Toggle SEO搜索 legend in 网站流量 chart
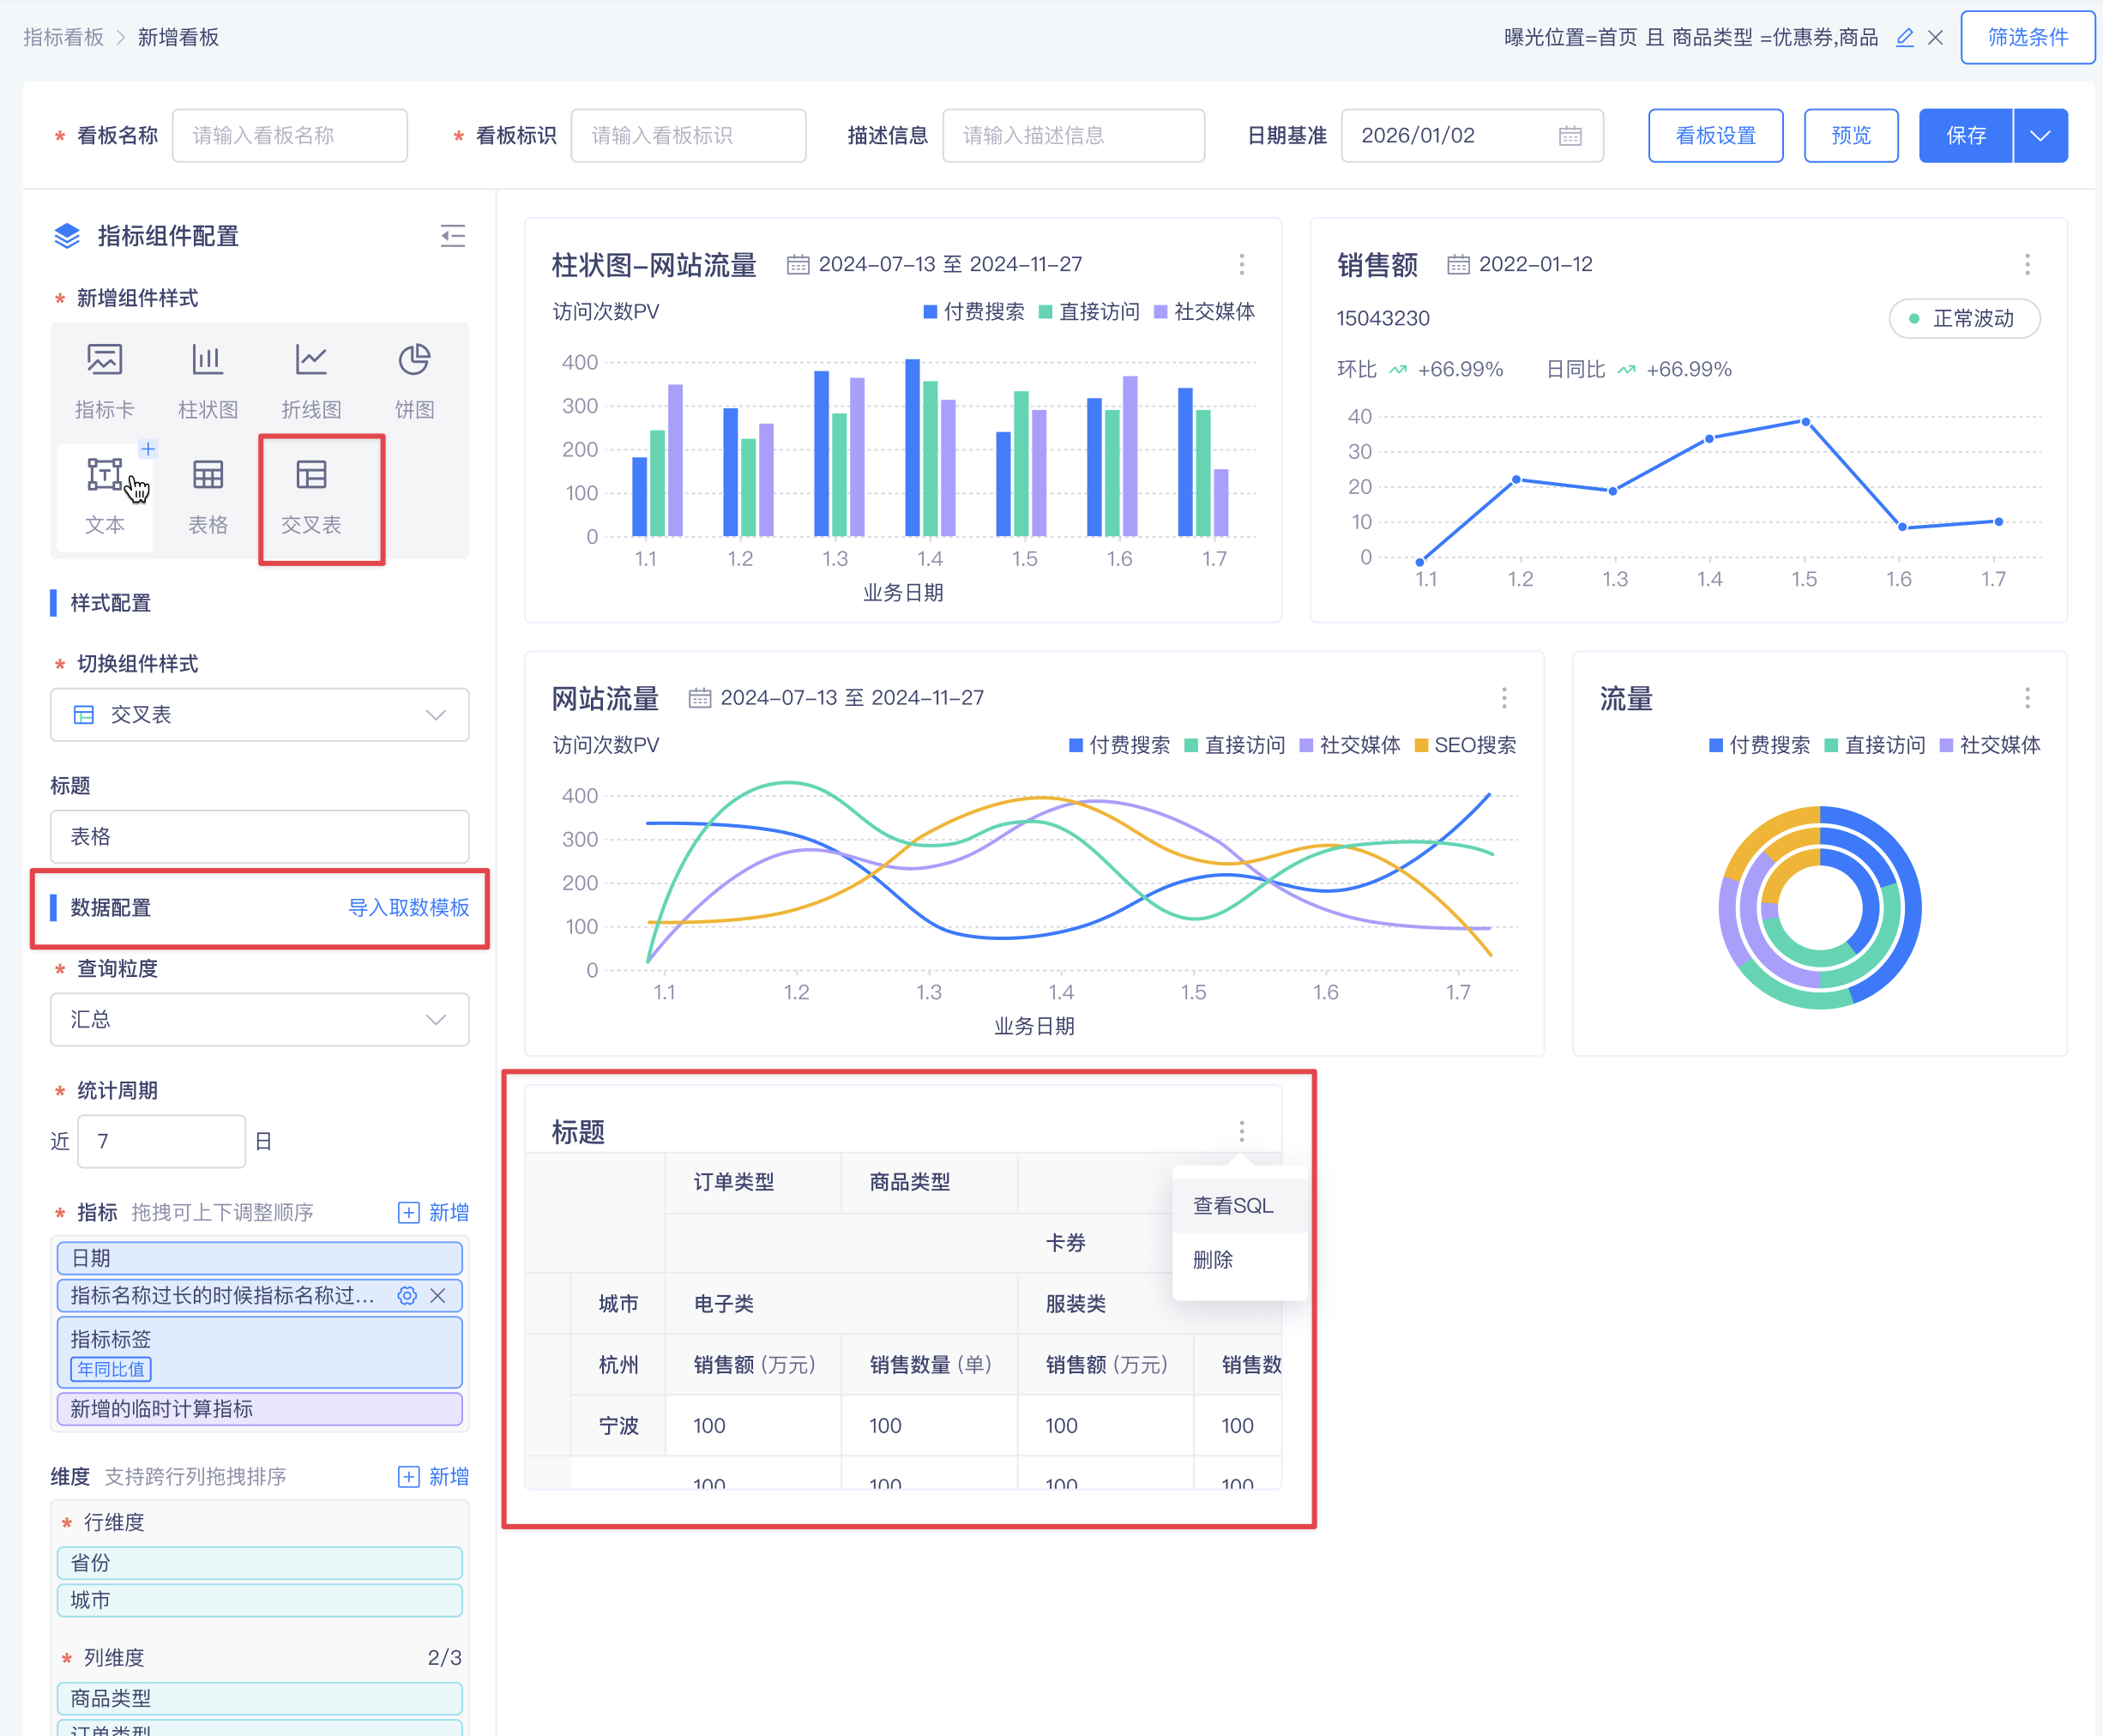2103x1736 pixels. 1465,745
